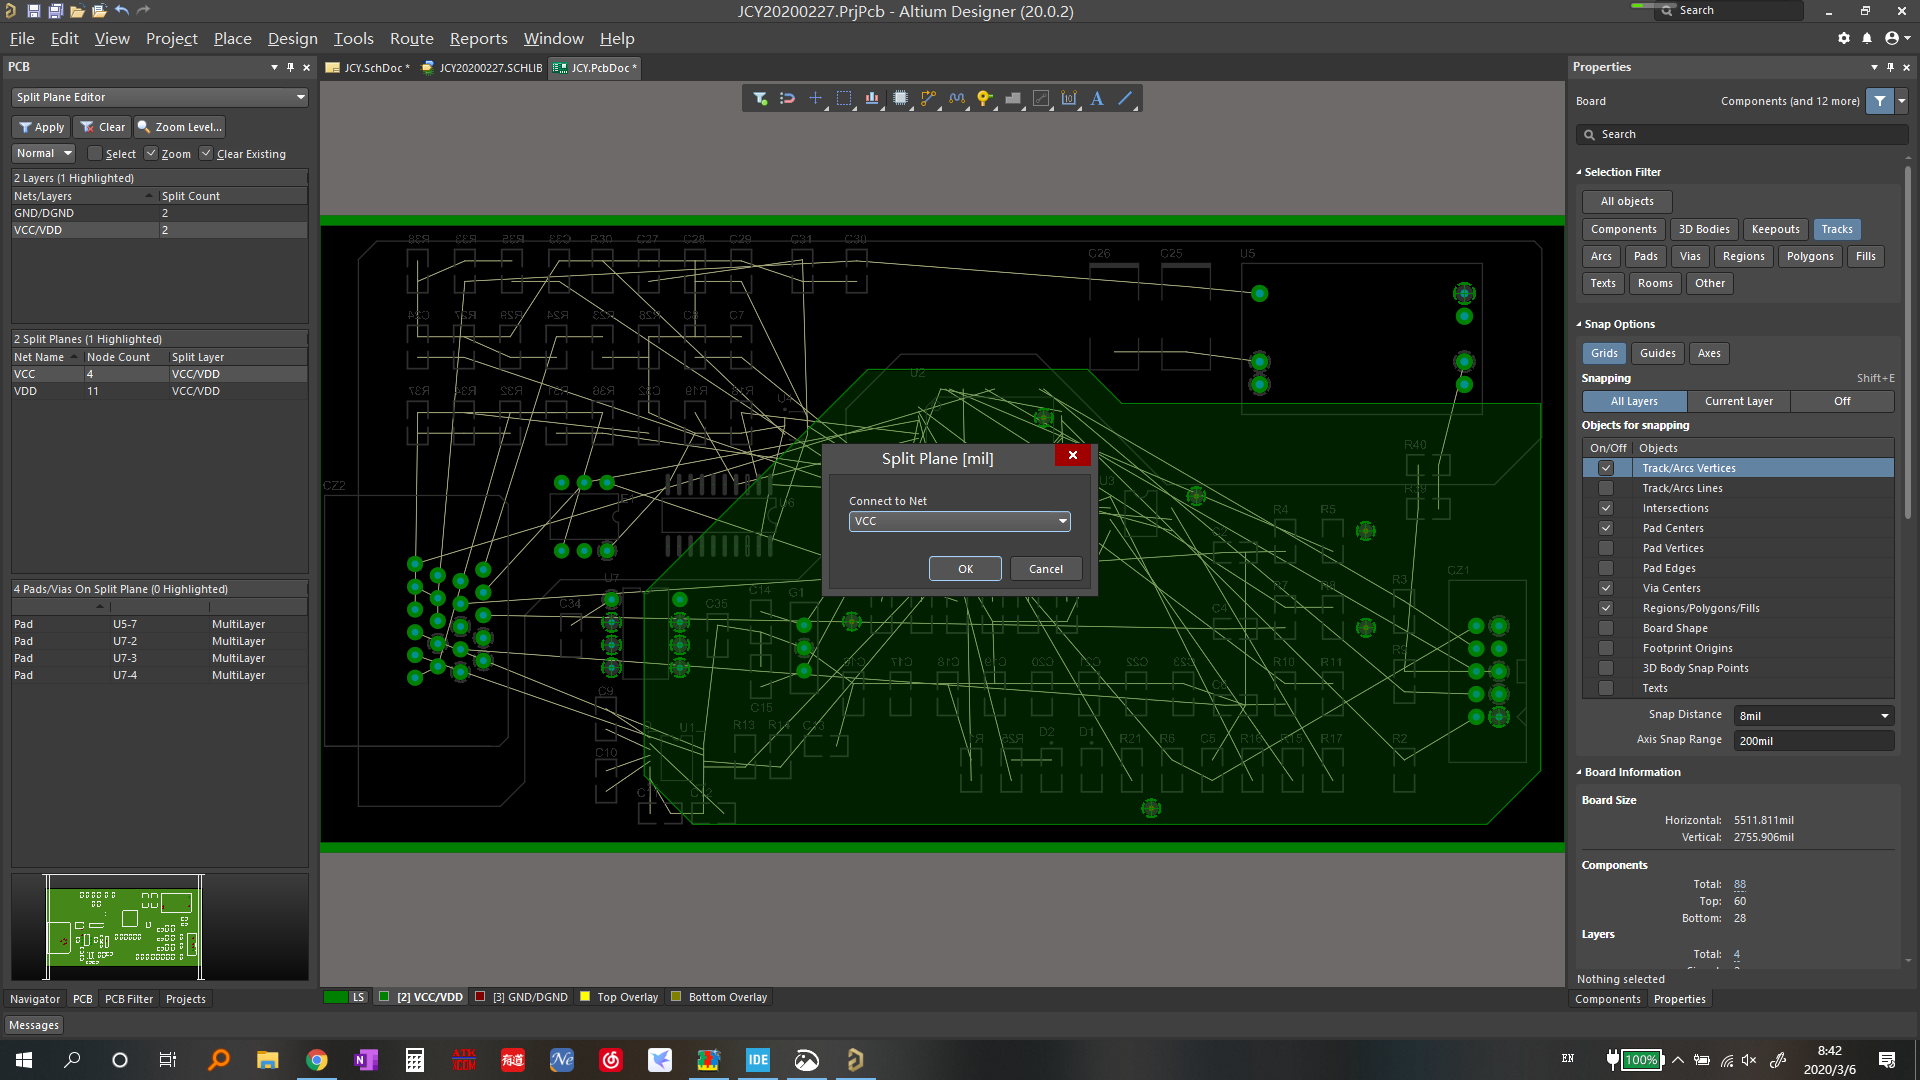Toggle snapping for Pad Vertices
Viewport: 1920px width, 1080px height.
pyautogui.click(x=1606, y=548)
